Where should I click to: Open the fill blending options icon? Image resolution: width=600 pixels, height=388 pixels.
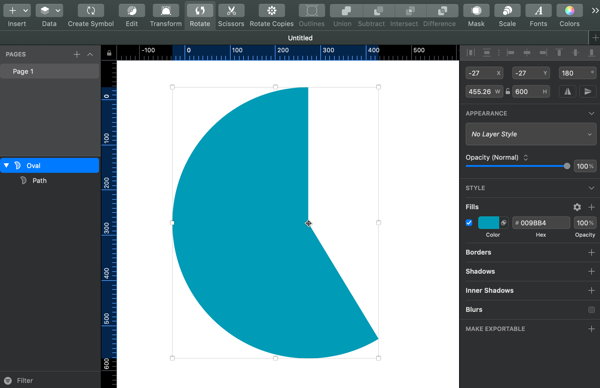504,223
